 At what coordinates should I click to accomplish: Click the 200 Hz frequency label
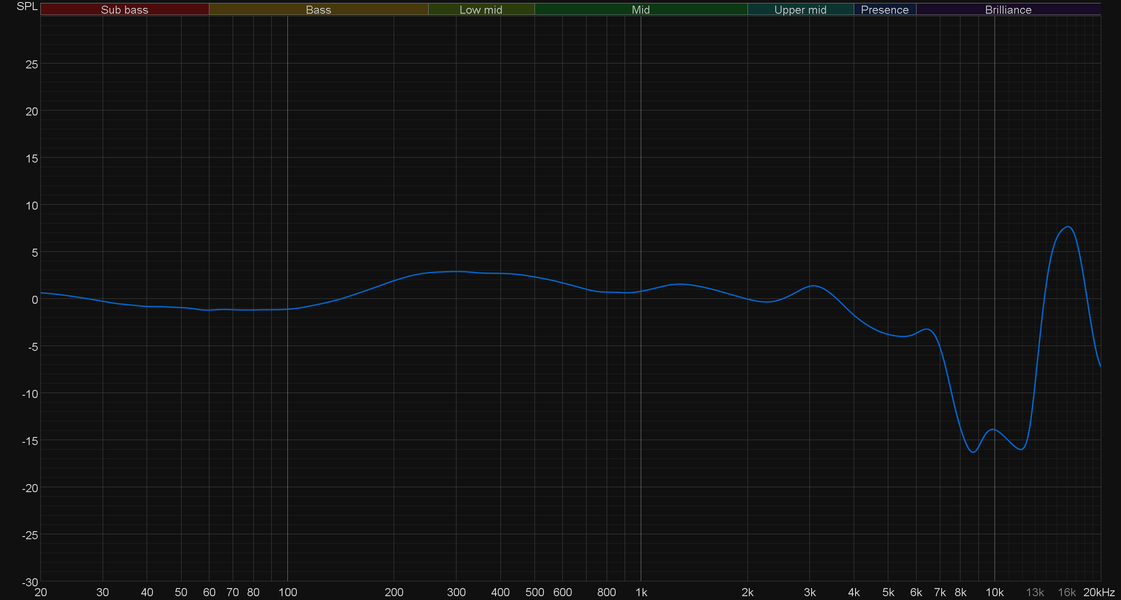tap(394, 592)
